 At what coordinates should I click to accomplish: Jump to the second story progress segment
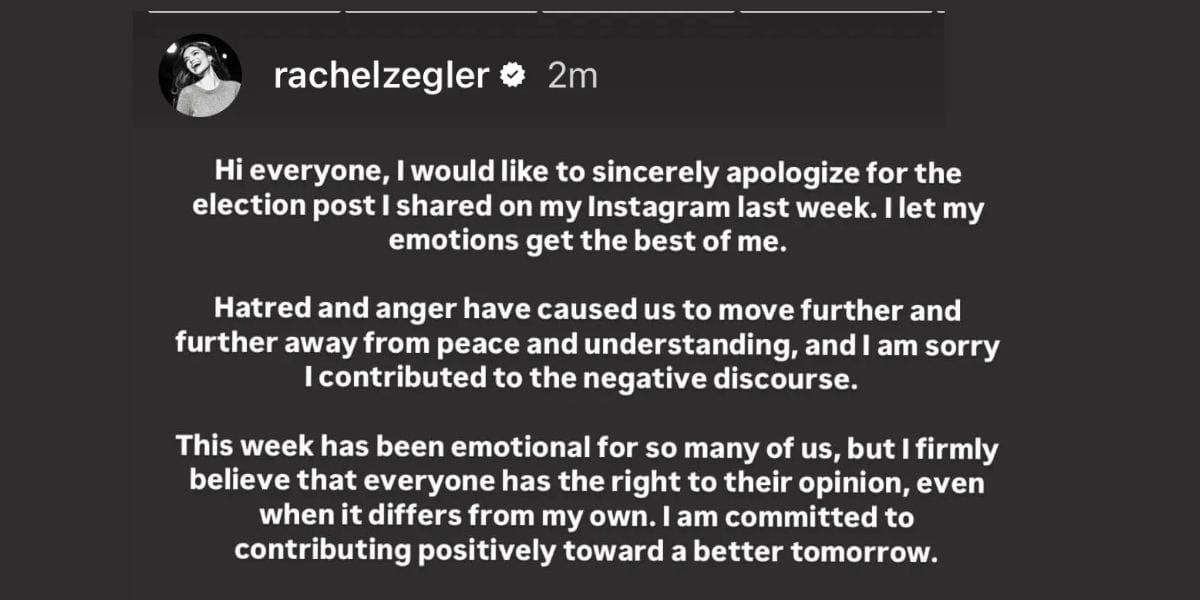[x=441, y=11]
